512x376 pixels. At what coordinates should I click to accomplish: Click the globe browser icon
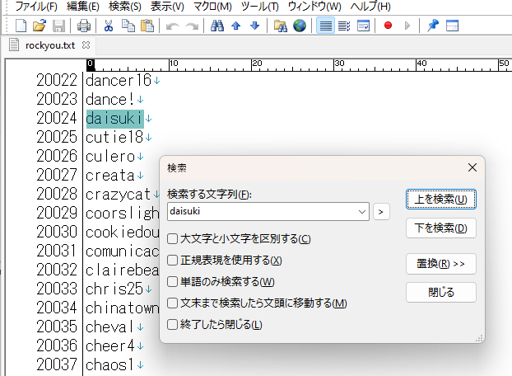pyautogui.click(x=300, y=26)
